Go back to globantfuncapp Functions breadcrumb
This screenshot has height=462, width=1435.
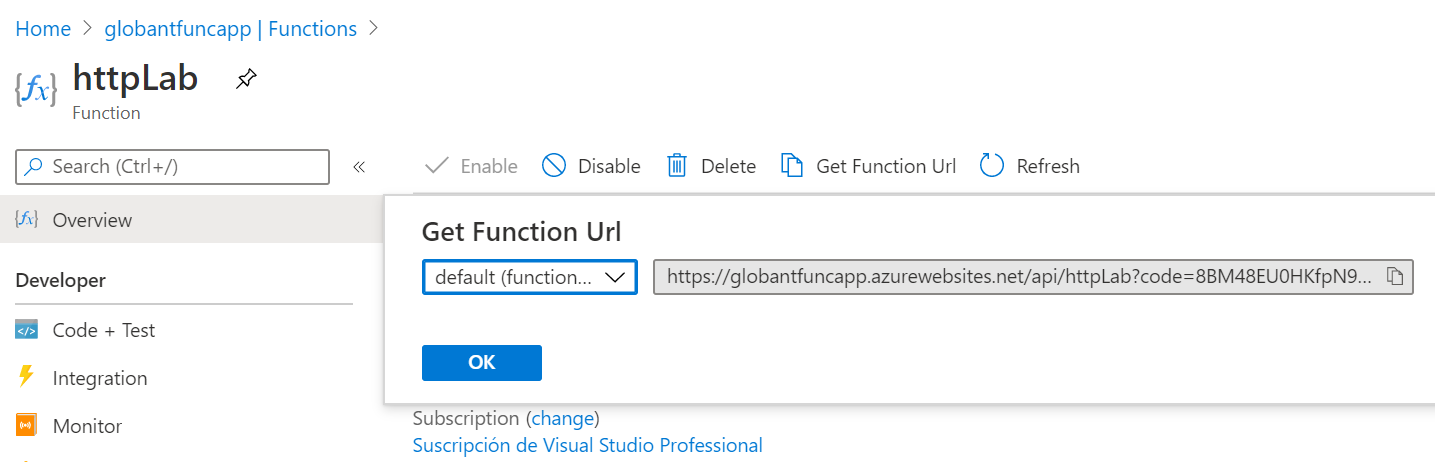(230, 29)
